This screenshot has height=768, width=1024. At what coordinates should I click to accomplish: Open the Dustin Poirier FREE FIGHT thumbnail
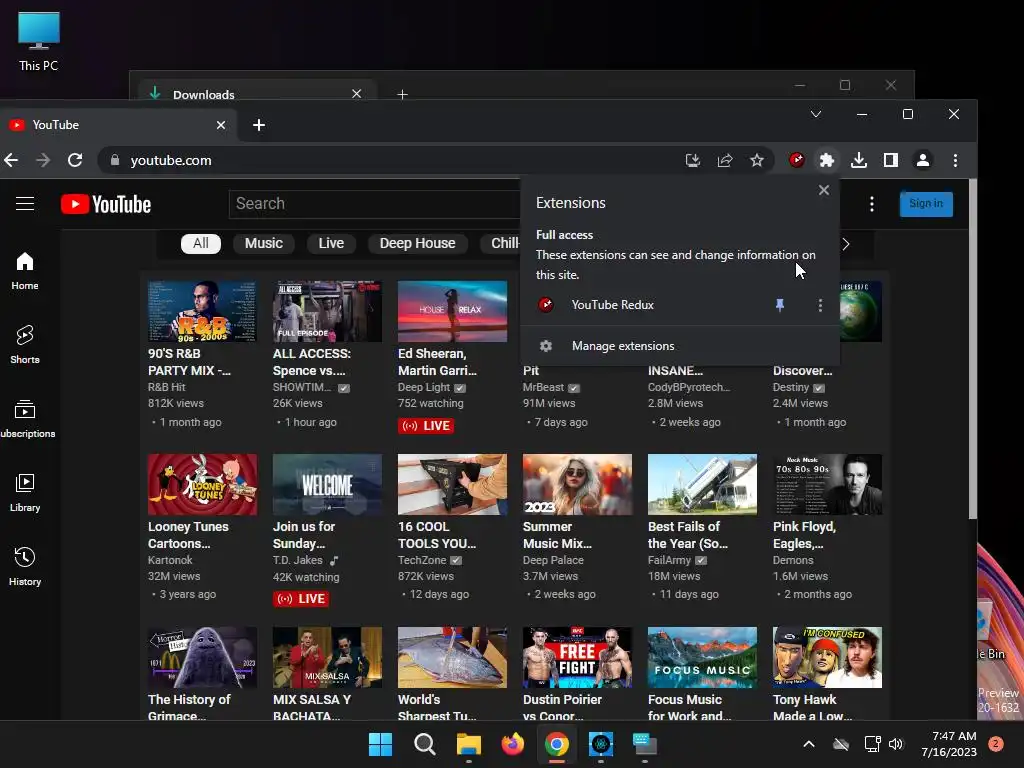(577, 658)
